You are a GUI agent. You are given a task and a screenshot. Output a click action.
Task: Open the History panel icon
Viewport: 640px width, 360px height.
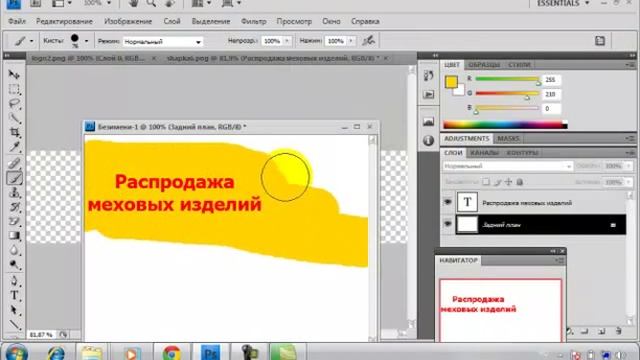[x=428, y=76]
